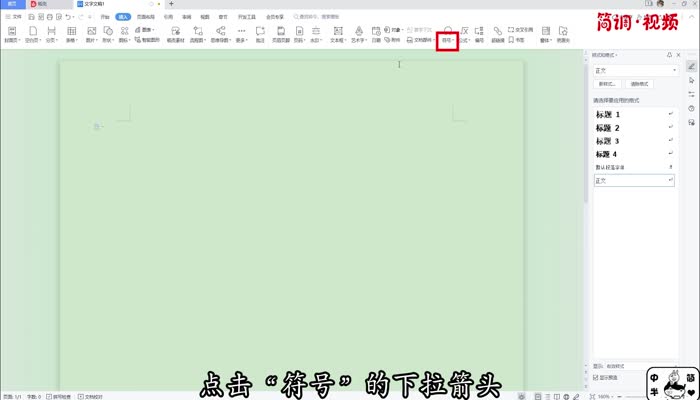The image size is (700, 400).
Task: Switch to the 开始 (Home) ribbon tab
Action: [x=105, y=17]
